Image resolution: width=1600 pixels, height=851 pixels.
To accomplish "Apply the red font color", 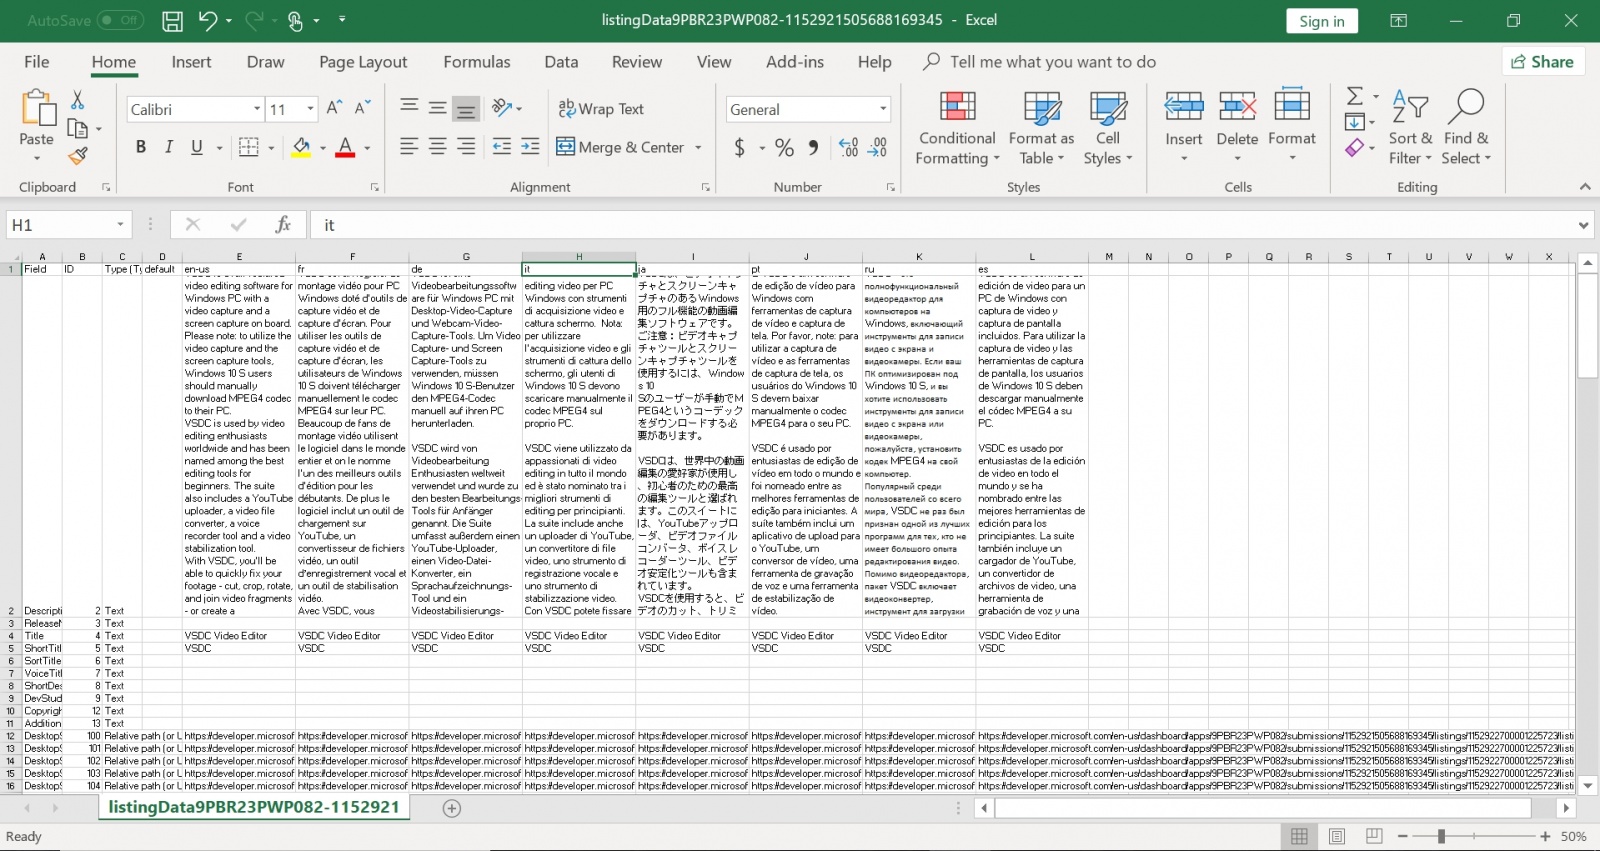I will pos(346,147).
